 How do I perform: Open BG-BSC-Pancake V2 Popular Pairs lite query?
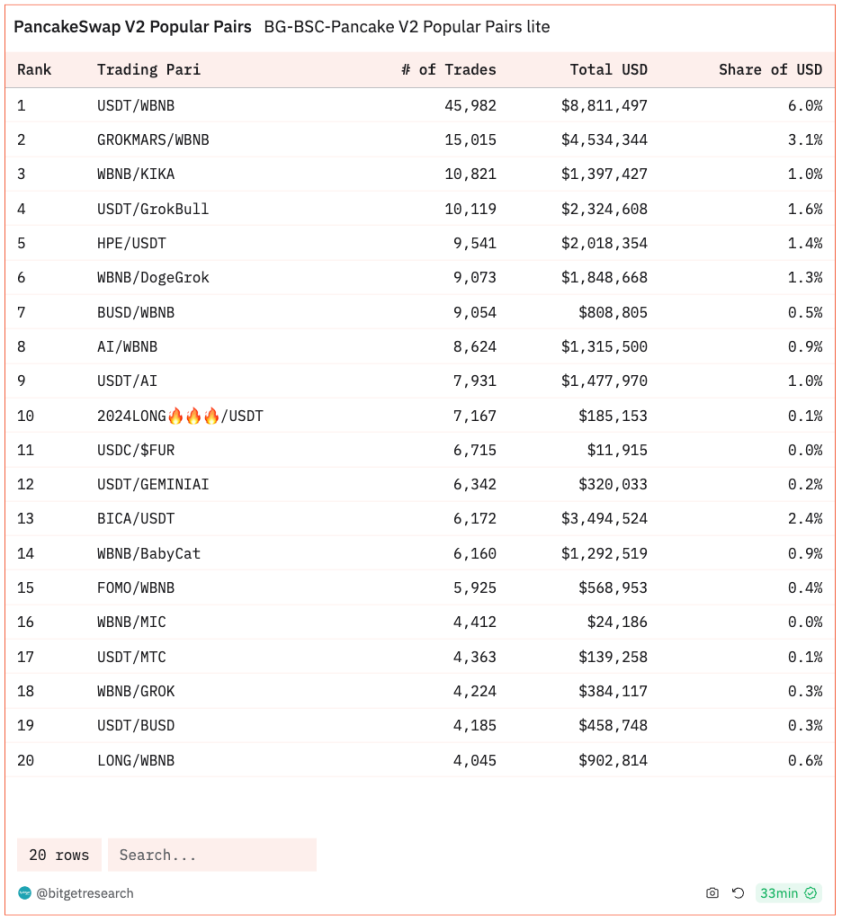pyautogui.click(x=406, y=26)
